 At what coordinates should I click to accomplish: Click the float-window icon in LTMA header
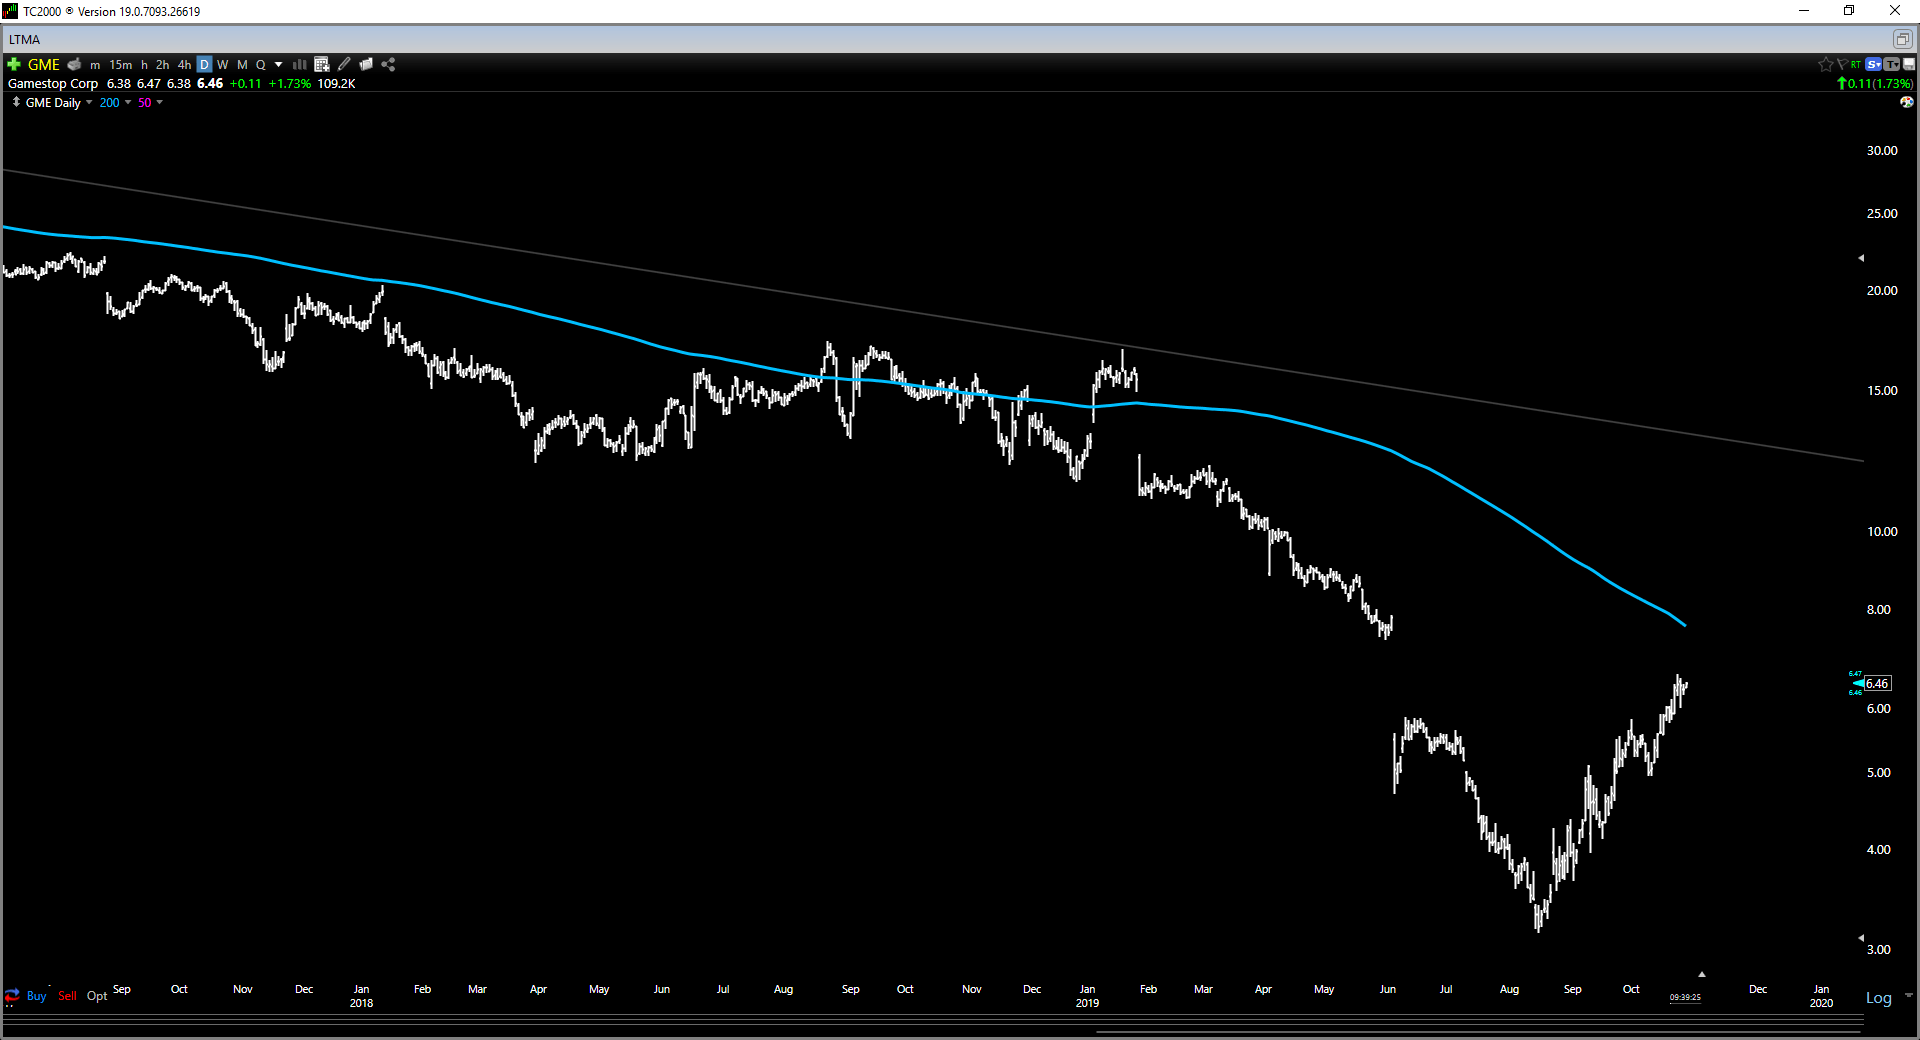[x=1902, y=39]
